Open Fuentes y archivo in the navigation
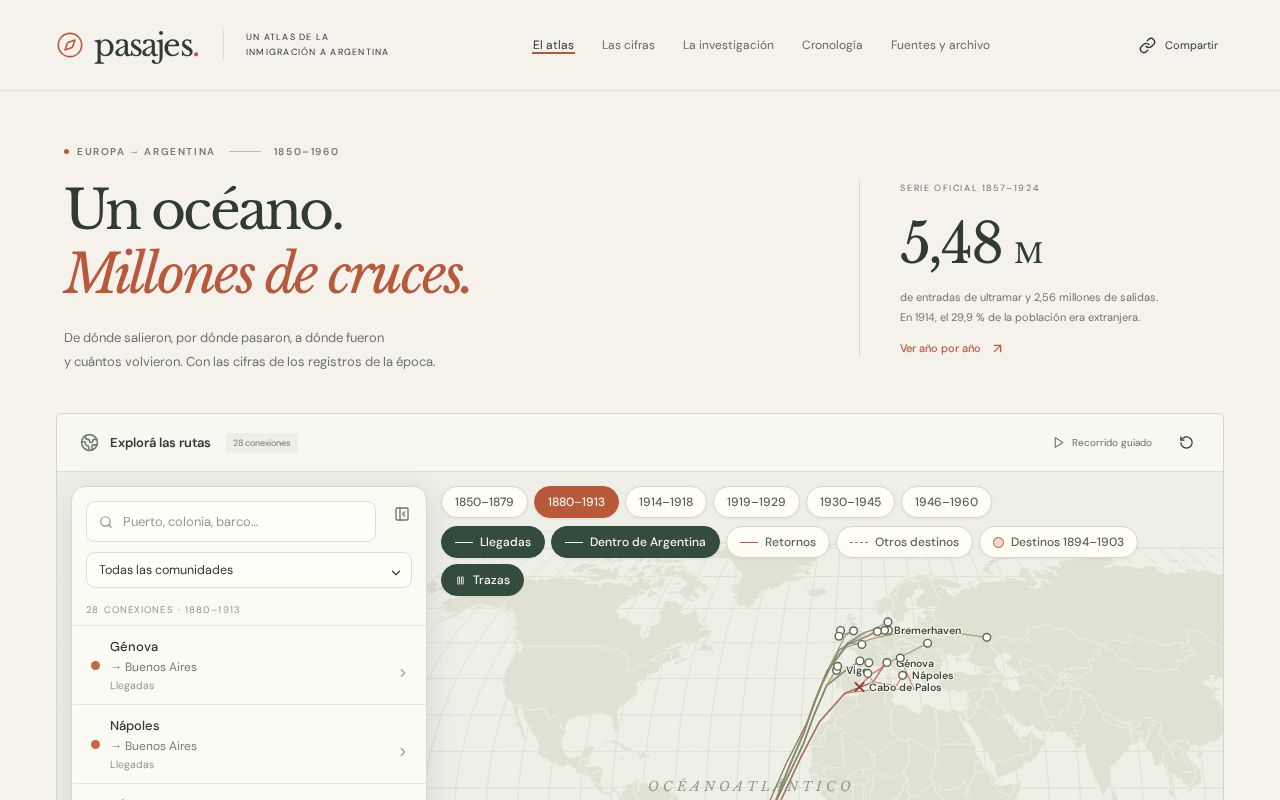Viewport: 1280px width, 800px height. tap(940, 45)
